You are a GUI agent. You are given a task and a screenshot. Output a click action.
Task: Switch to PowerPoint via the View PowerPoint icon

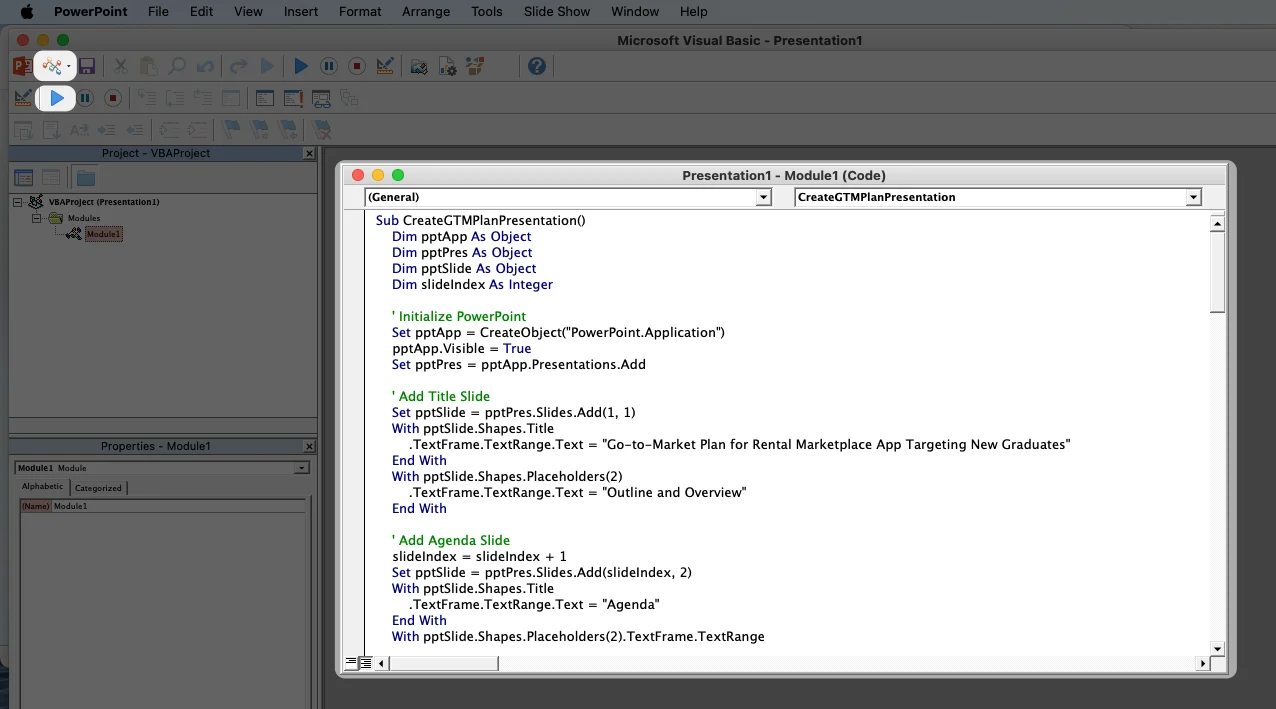[22, 67]
